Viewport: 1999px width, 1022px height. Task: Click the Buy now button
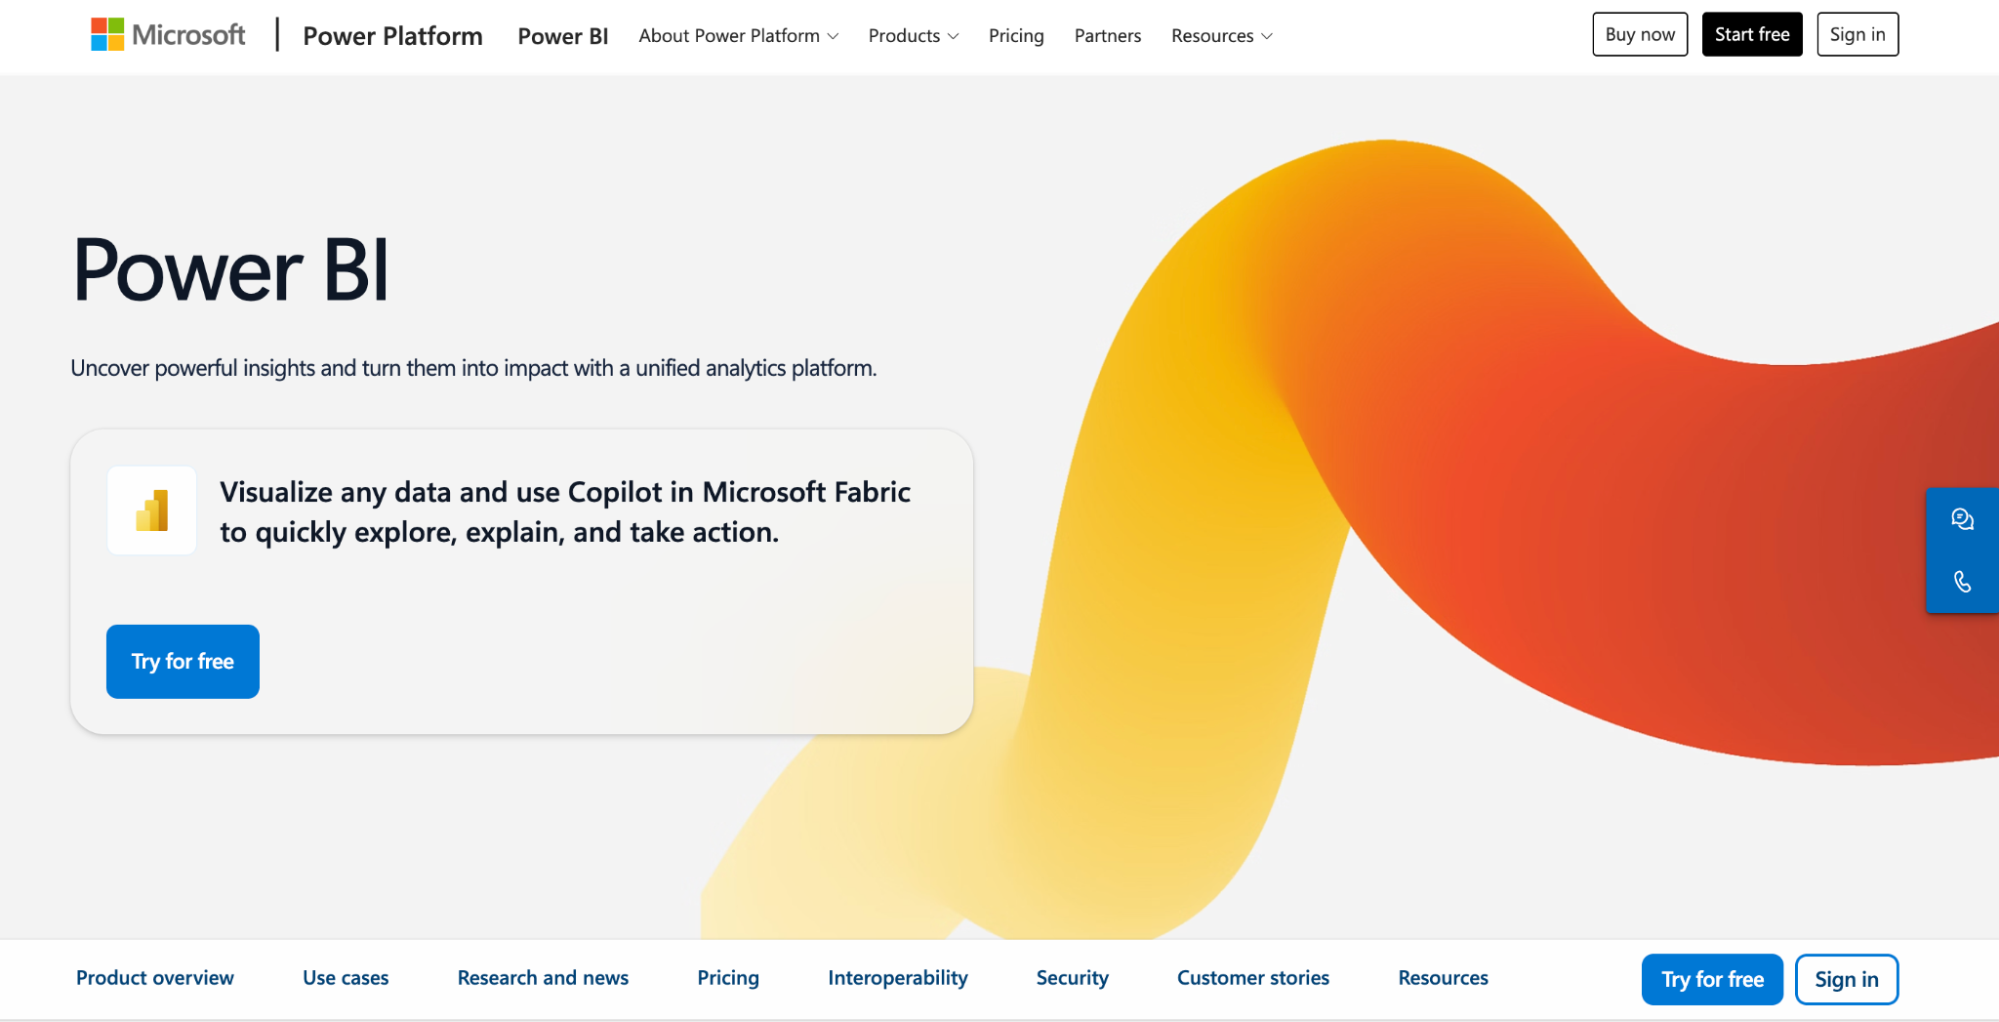tap(1640, 34)
